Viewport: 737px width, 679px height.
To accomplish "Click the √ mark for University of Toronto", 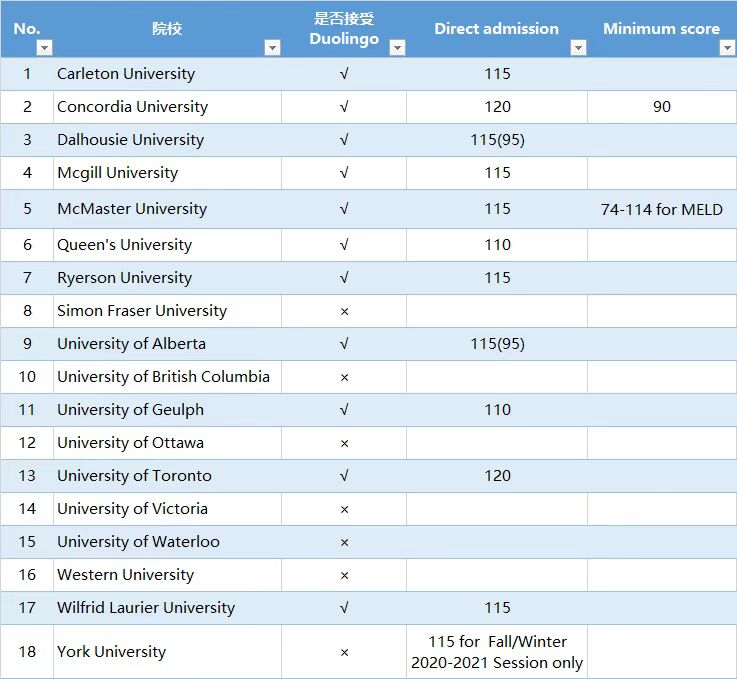I will click(344, 476).
